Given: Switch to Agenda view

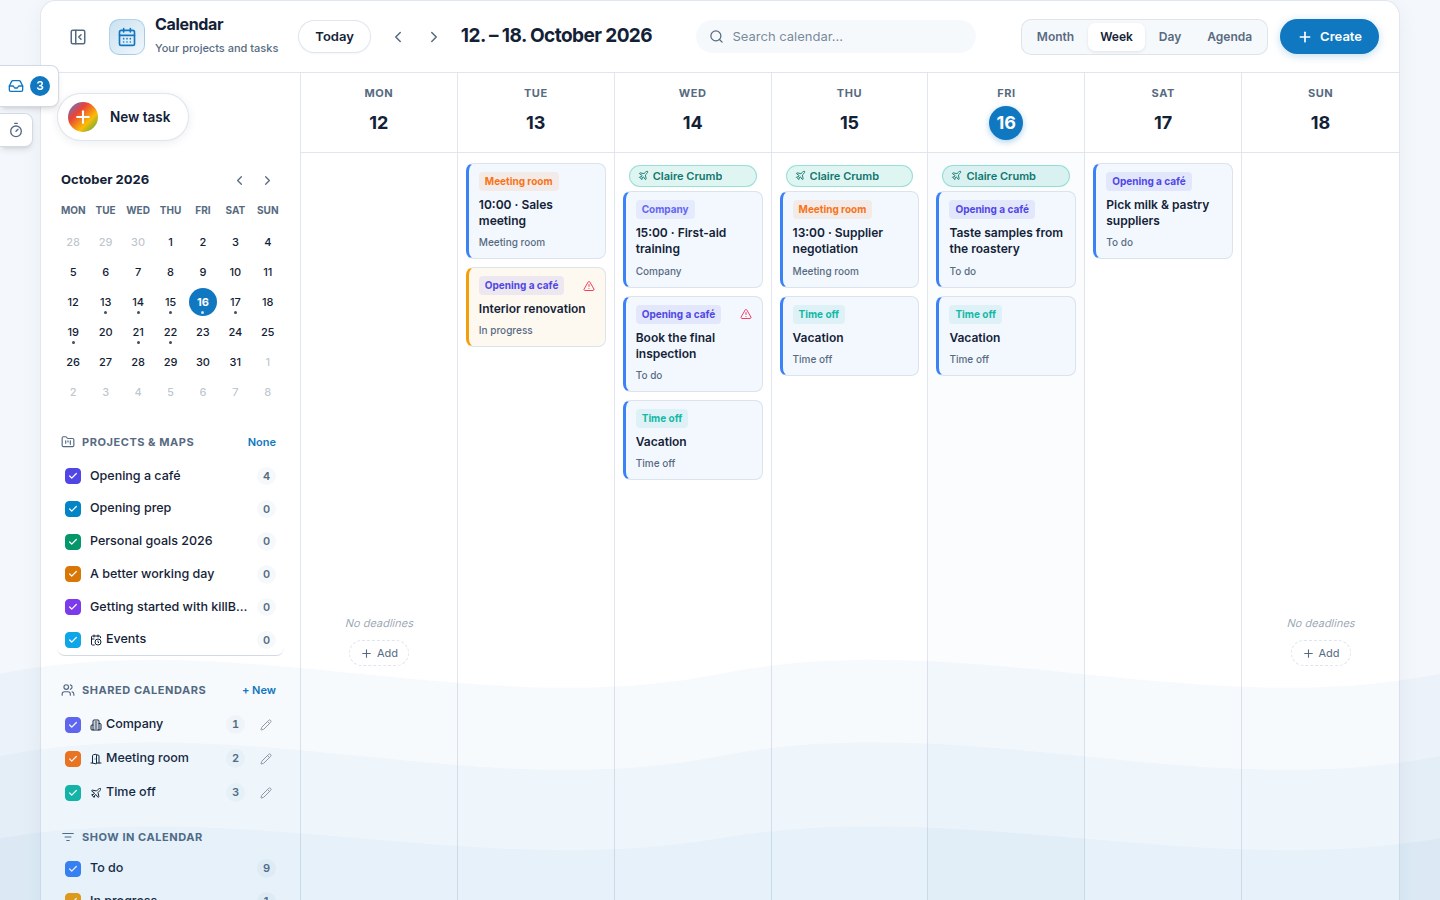Looking at the screenshot, I should pos(1229,37).
